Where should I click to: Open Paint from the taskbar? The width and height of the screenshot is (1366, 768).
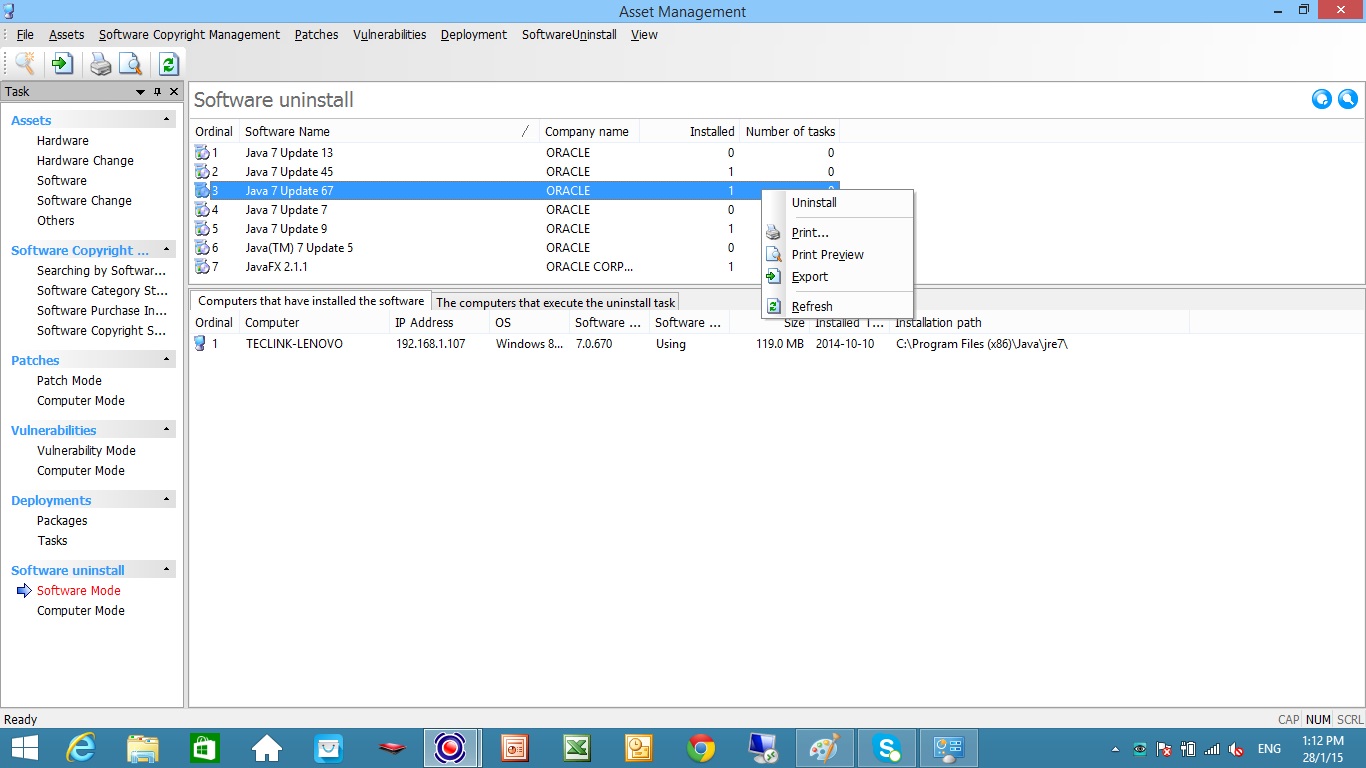click(825, 748)
